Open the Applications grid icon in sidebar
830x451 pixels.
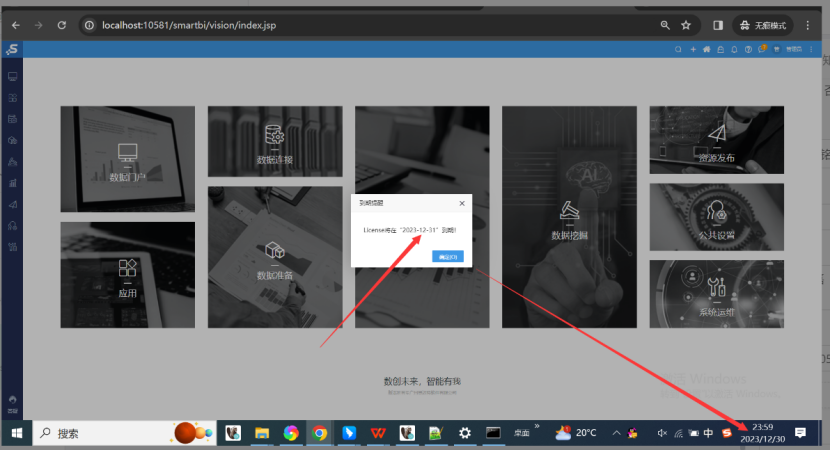[13, 98]
